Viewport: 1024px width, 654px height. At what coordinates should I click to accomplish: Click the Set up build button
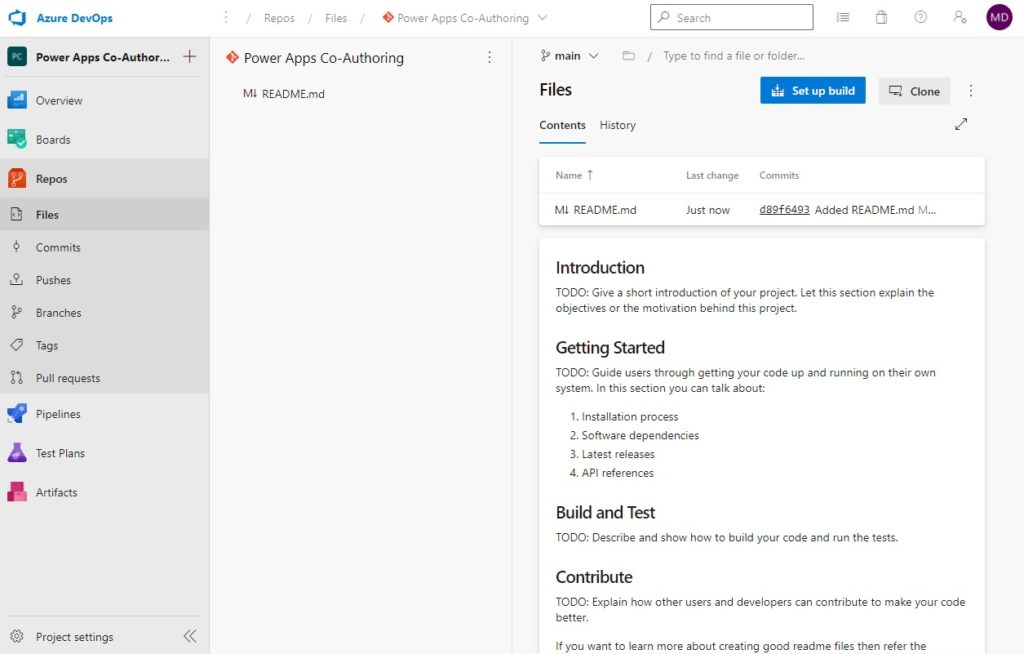812,91
